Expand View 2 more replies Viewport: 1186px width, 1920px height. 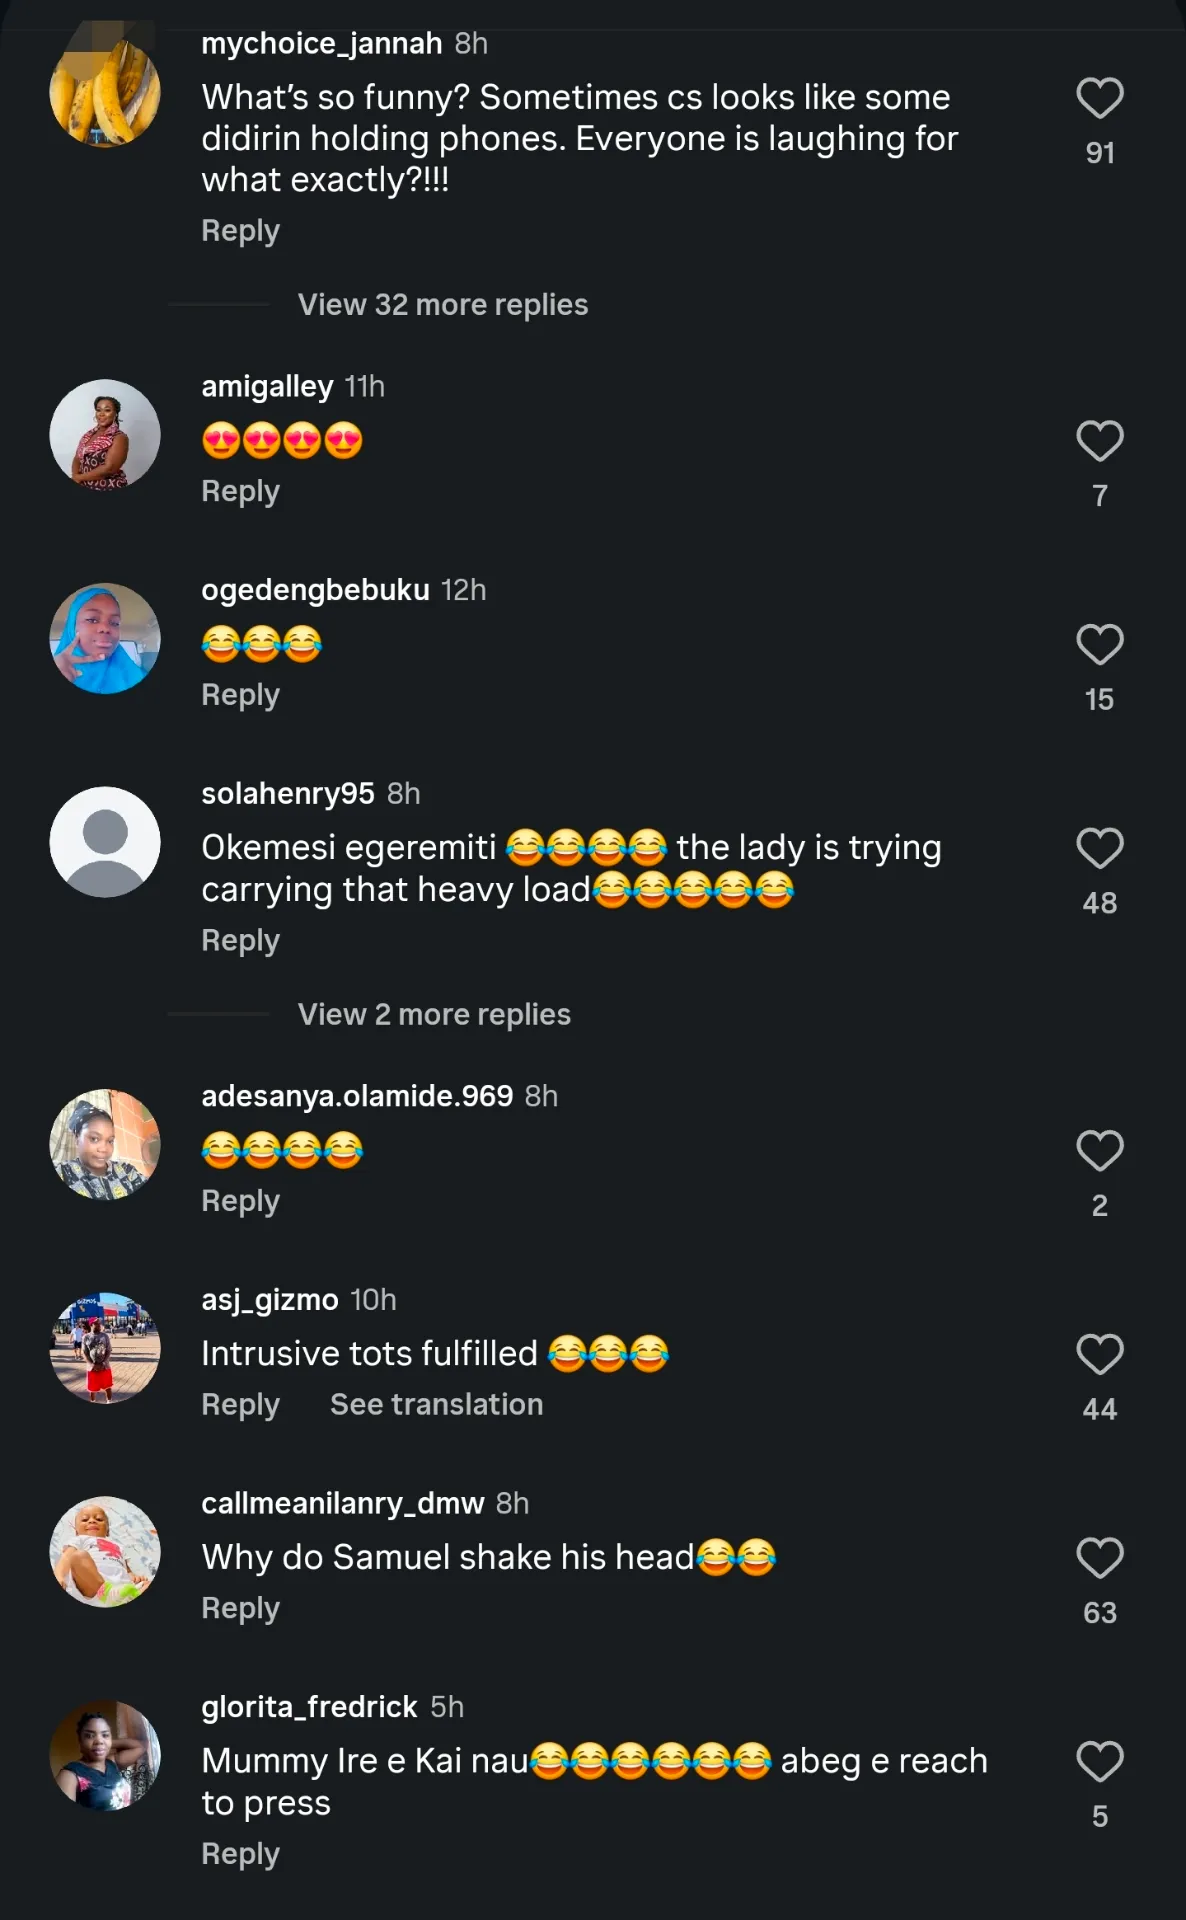[434, 1014]
